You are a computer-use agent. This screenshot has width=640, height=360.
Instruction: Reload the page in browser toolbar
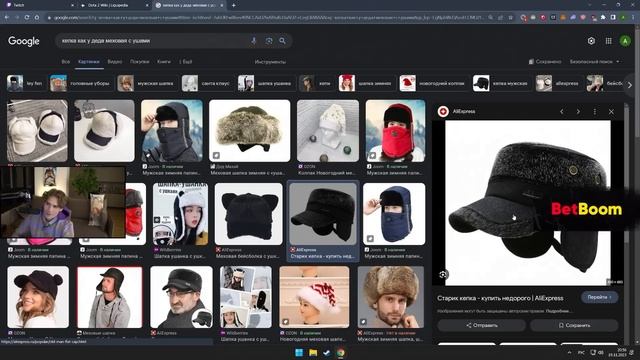pyautogui.click(x=27, y=17)
